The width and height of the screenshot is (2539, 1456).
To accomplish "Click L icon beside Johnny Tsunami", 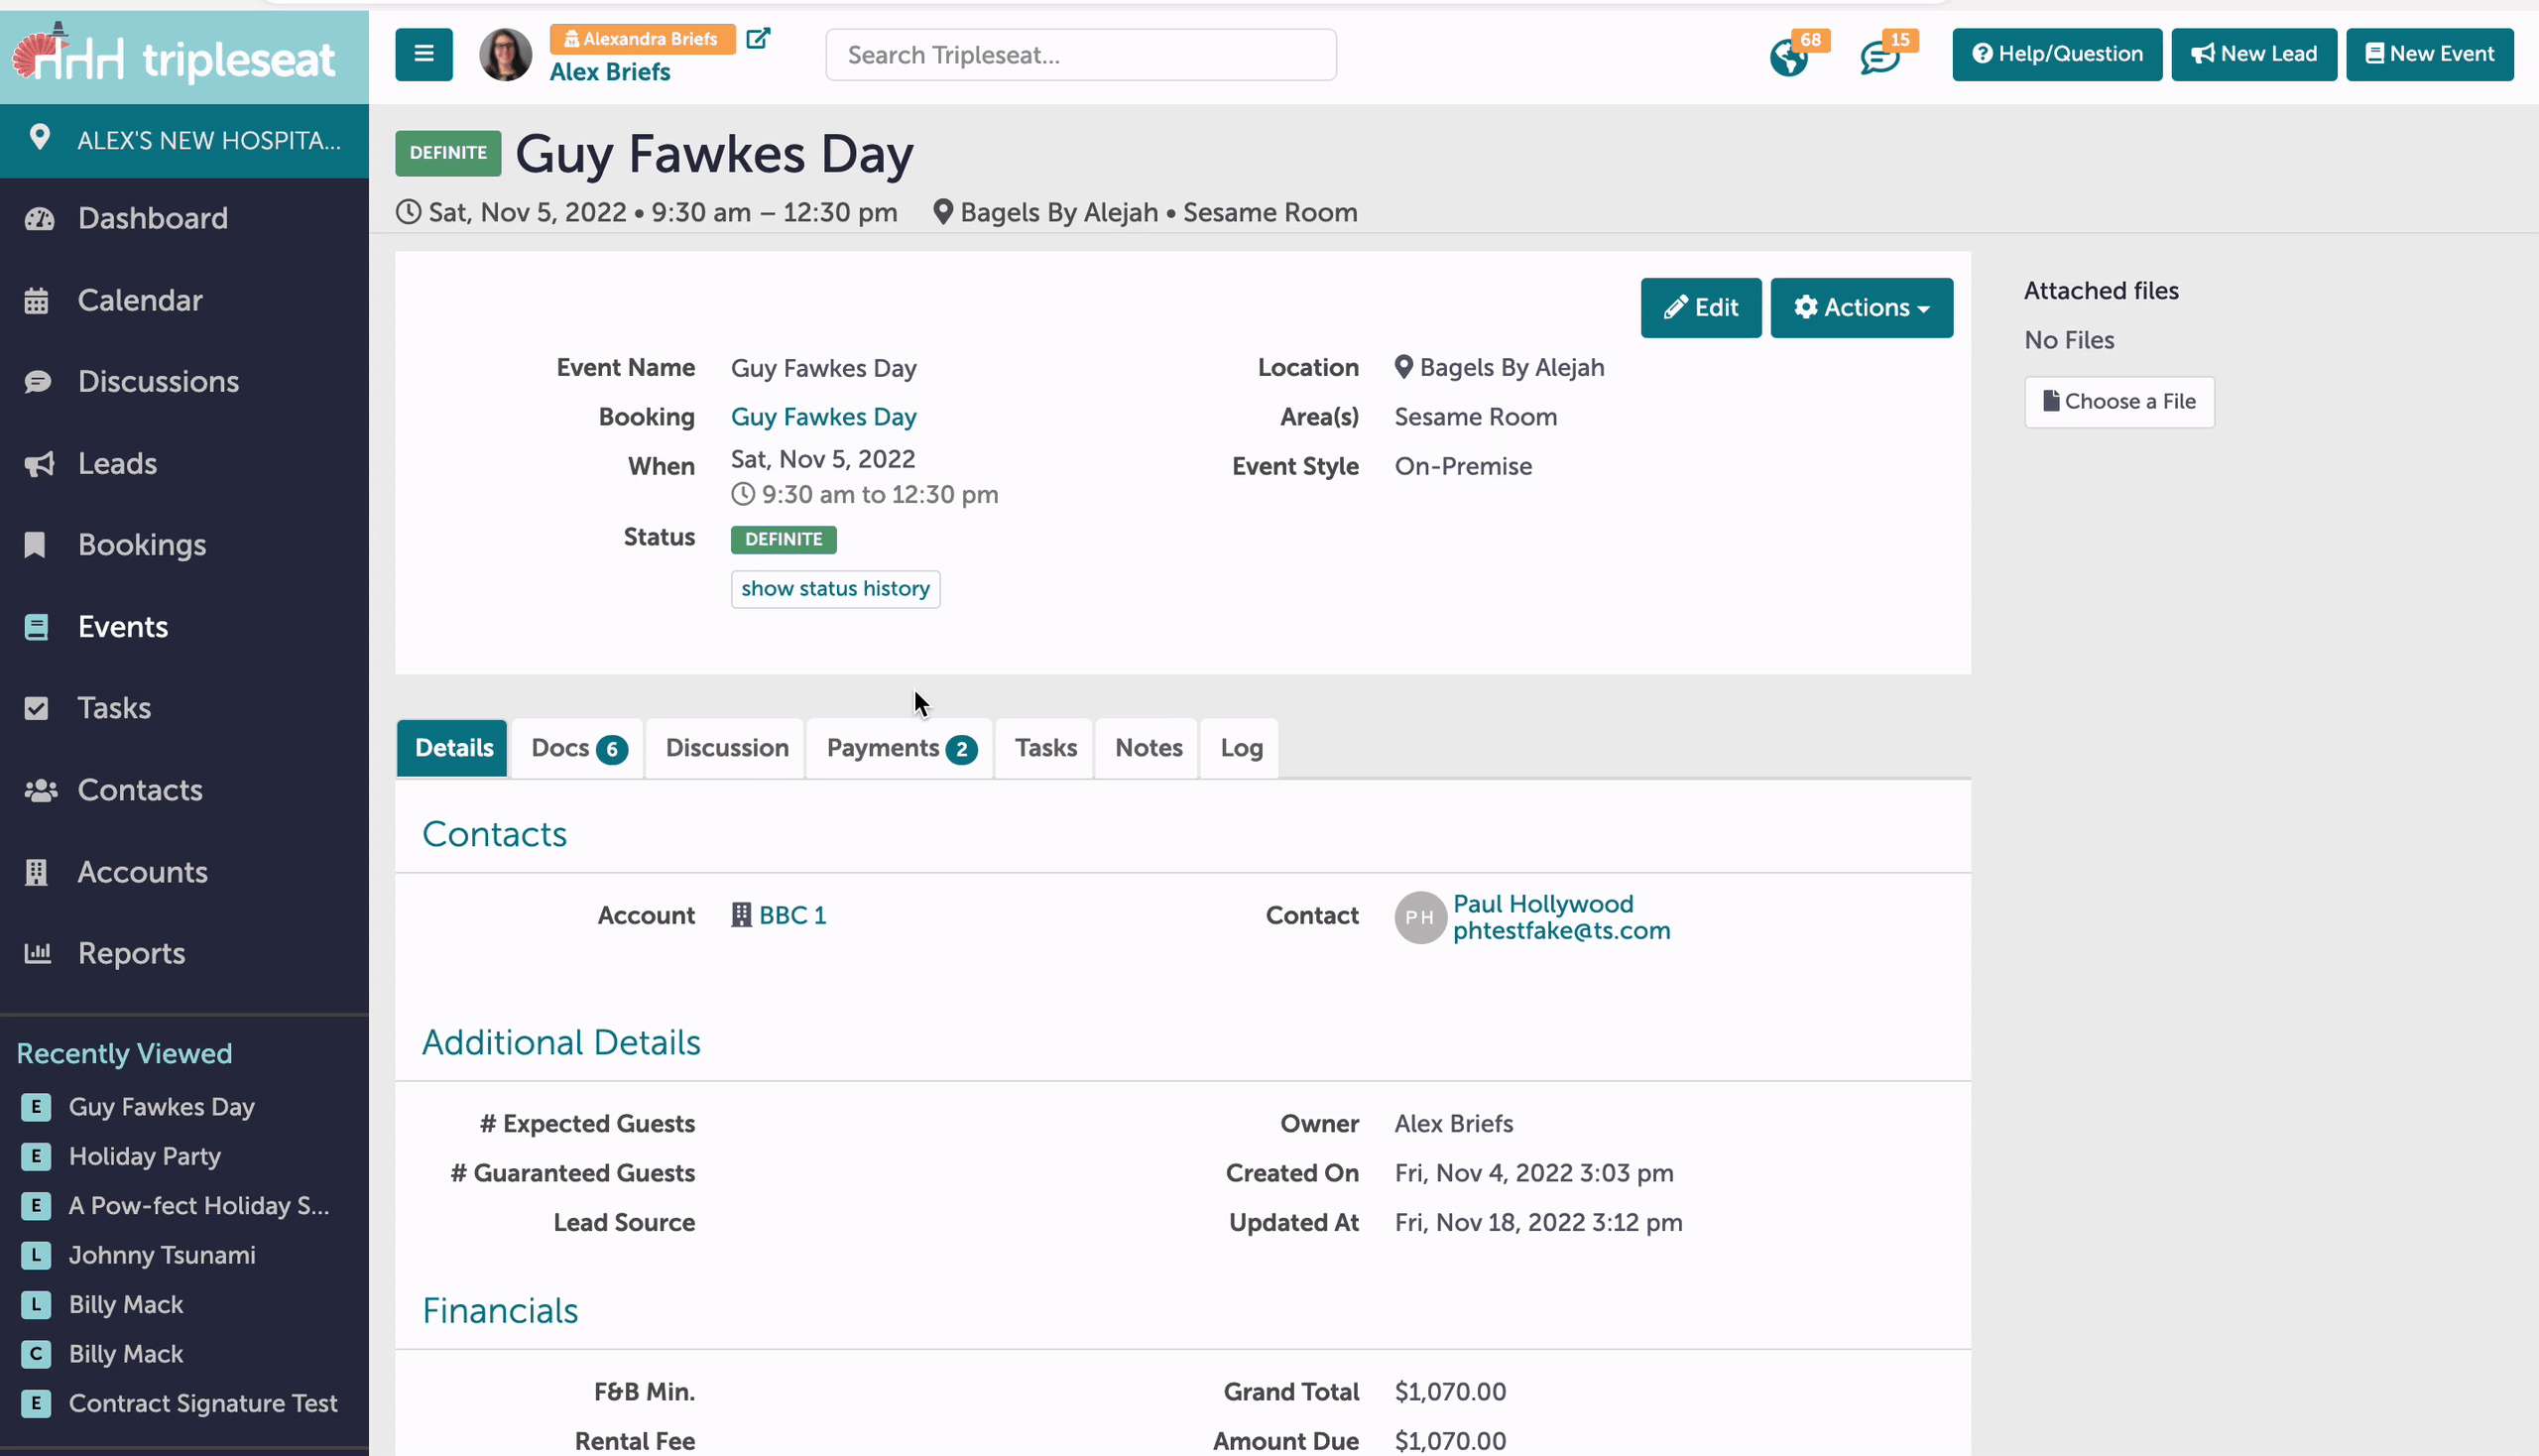I will pyautogui.click(x=36, y=1255).
